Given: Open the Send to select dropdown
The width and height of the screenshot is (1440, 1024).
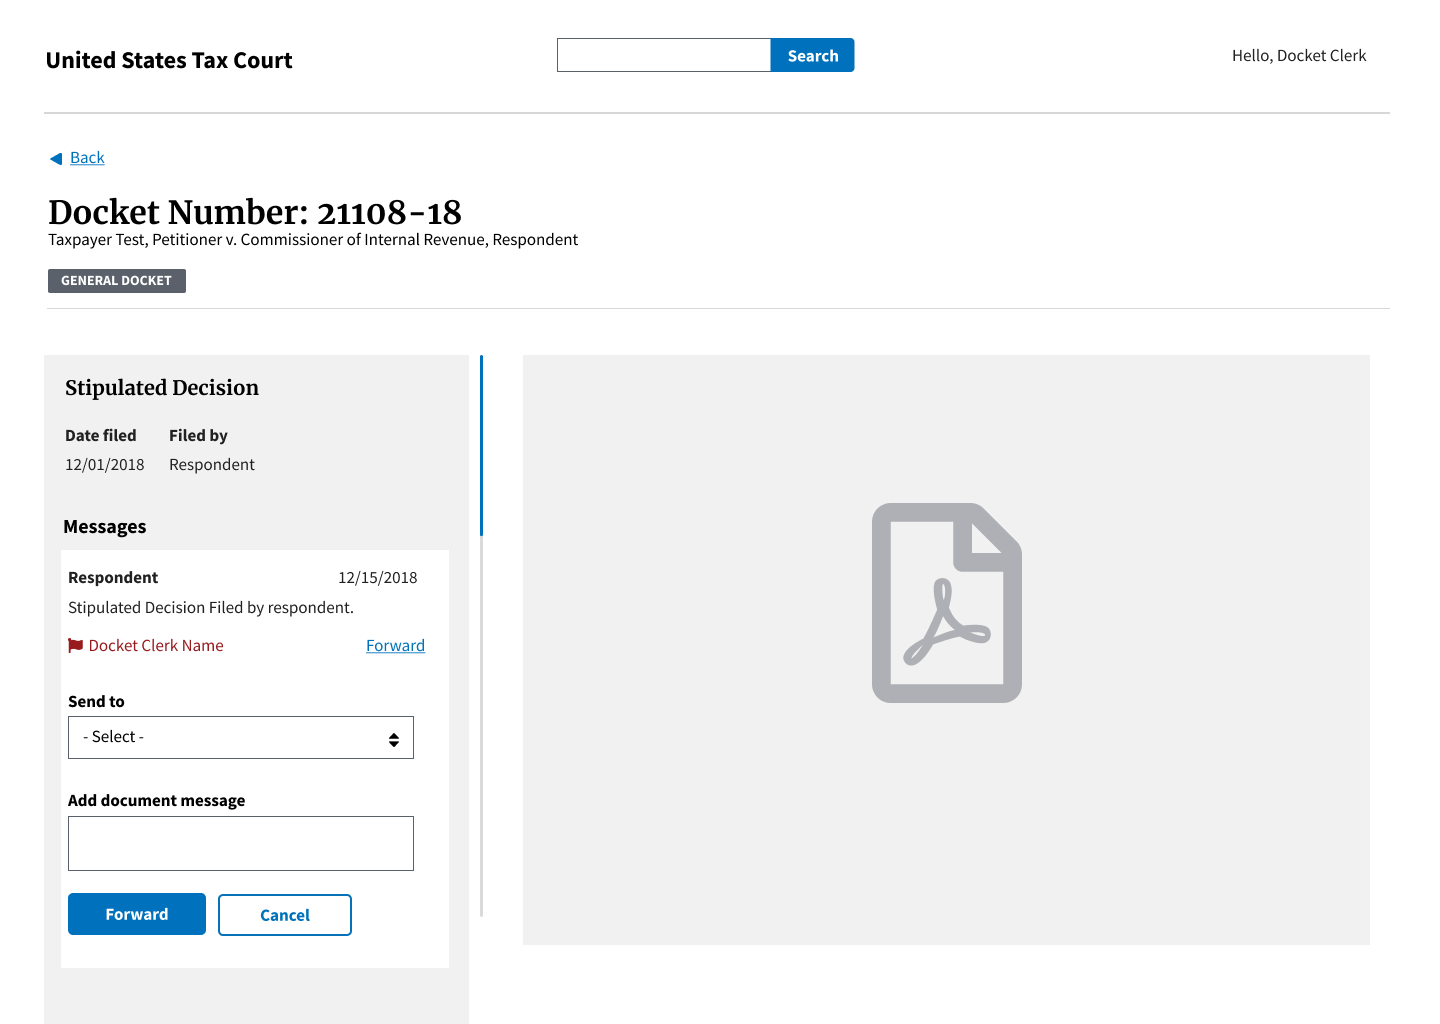Looking at the screenshot, I should click(241, 738).
